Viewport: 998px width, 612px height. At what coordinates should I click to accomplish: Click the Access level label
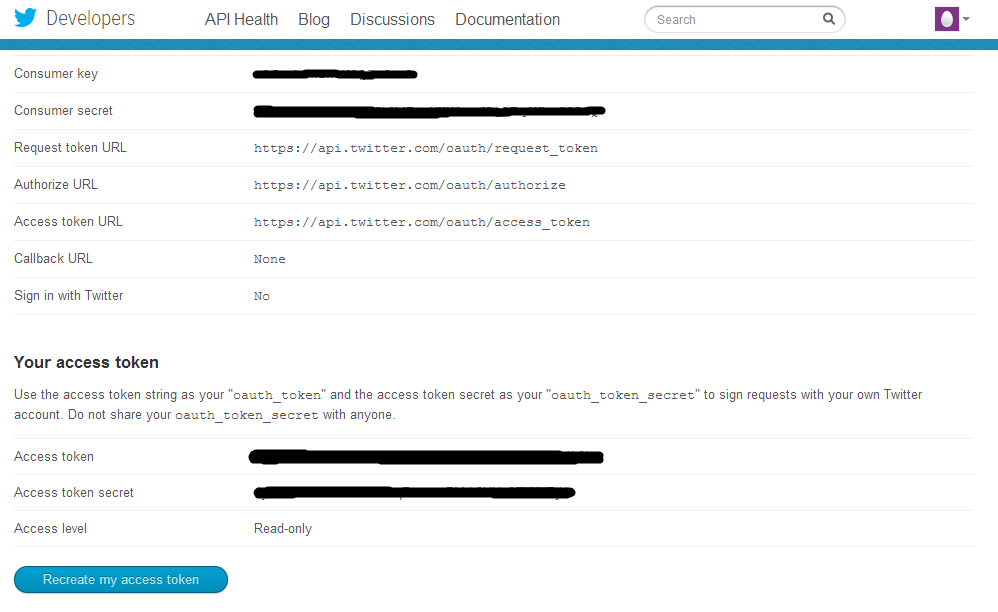pyautogui.click(x=50, y=529)
